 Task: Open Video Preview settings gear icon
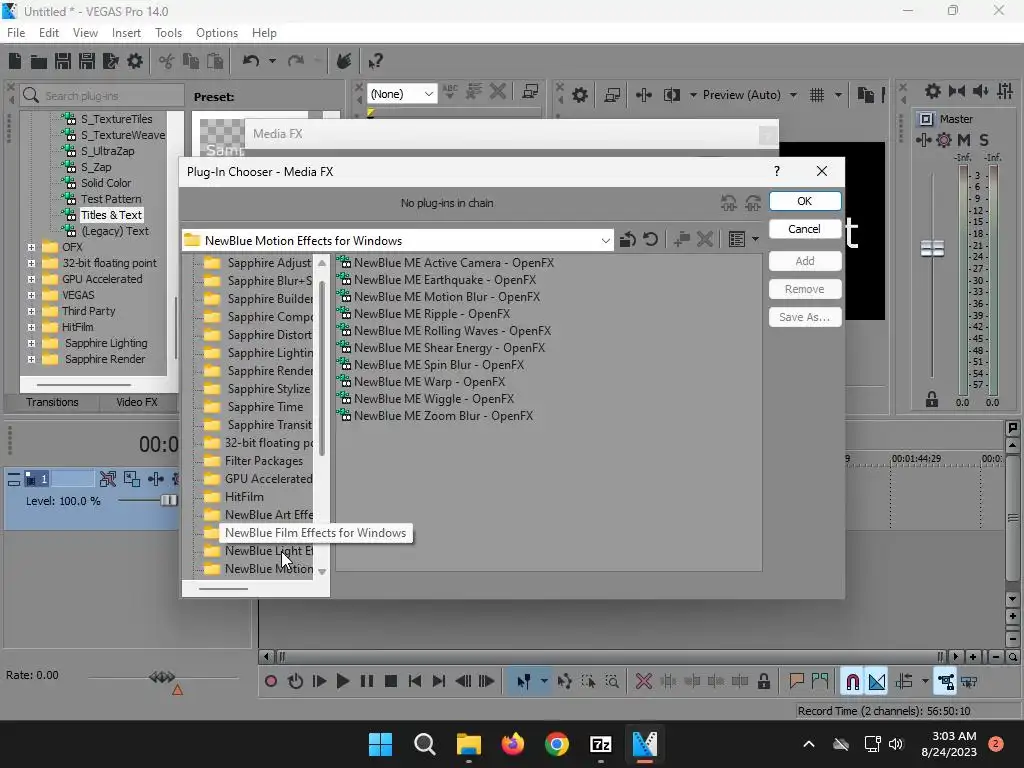(x=579, y=95)
